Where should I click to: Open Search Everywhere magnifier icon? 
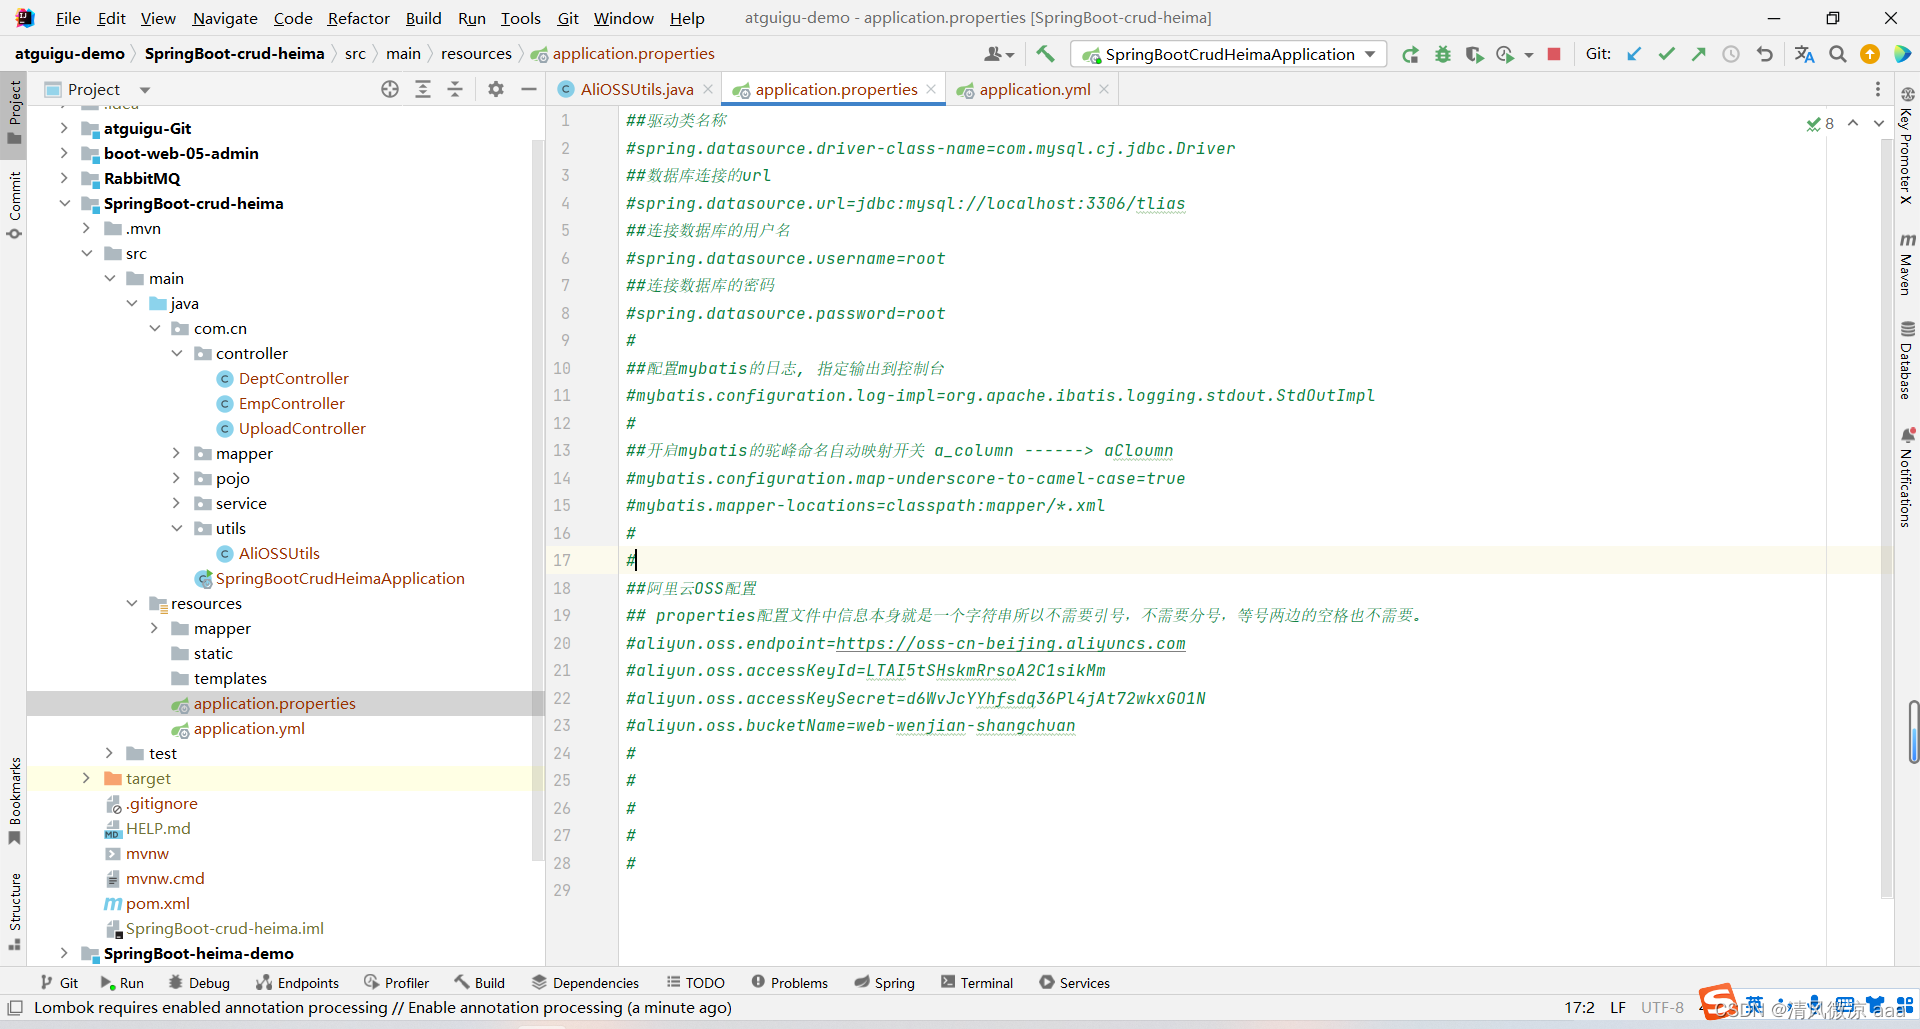pyautogui.click(x=1837, y=54)
